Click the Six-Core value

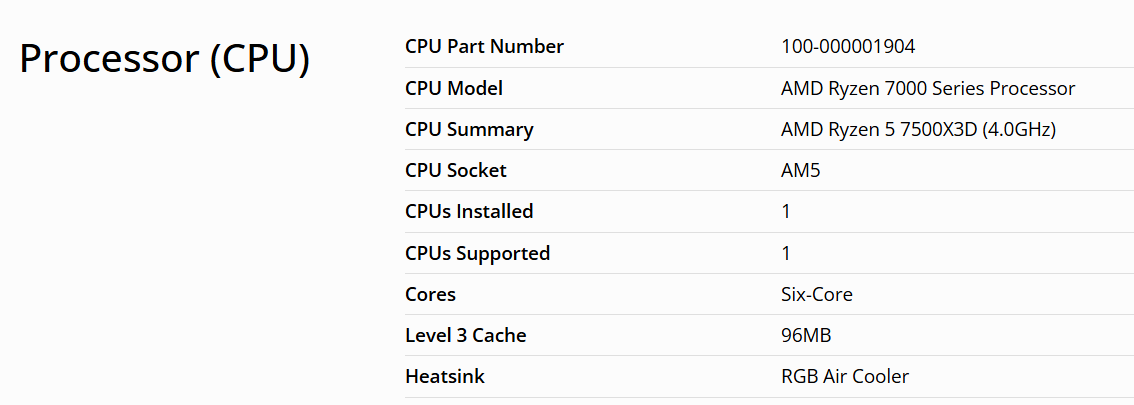coord(817,294)
